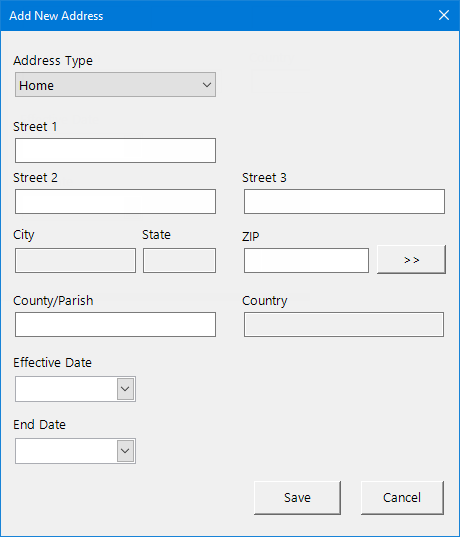Image resolution: width=460 pixels, height=537 pixels.
Task: Click the Country field
Action: pyautogui.click(x=344, y=324)
